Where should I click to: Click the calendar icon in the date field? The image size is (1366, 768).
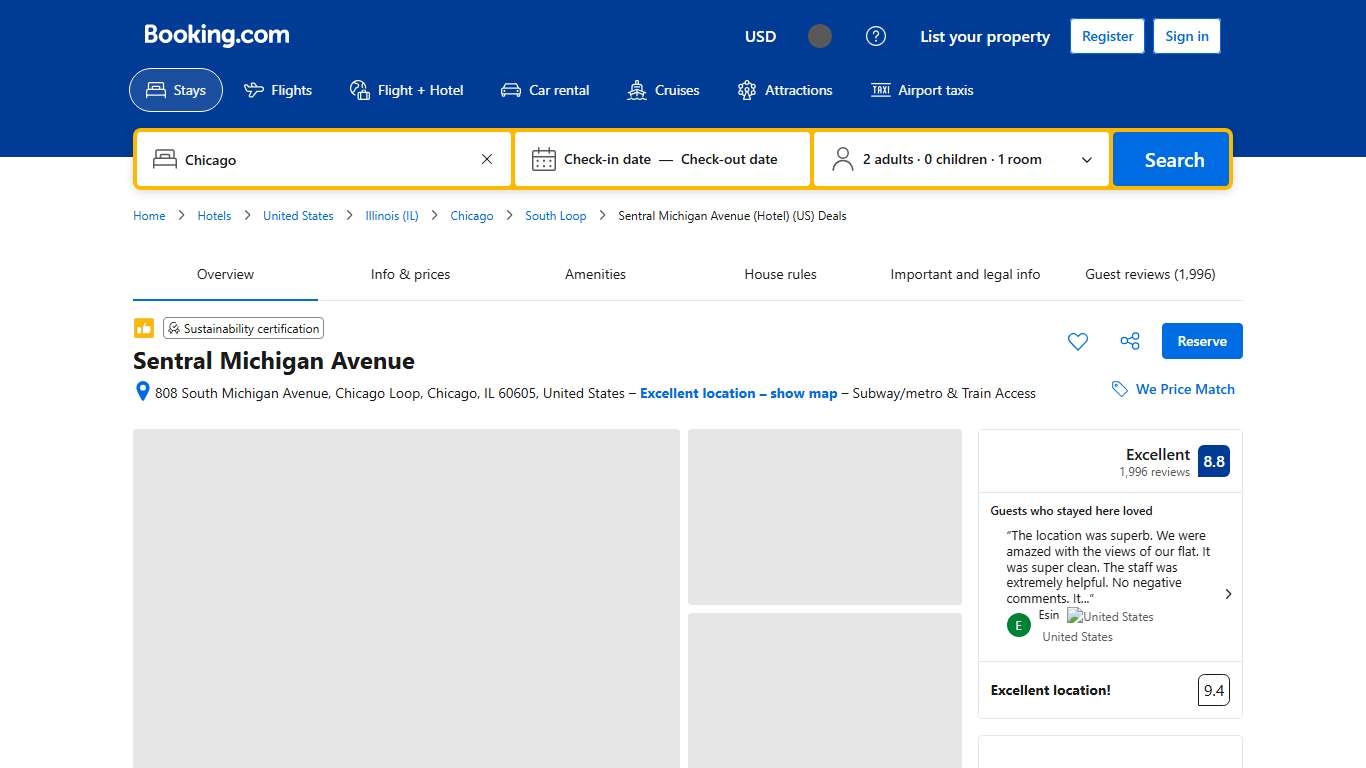[x=543, y=158]
